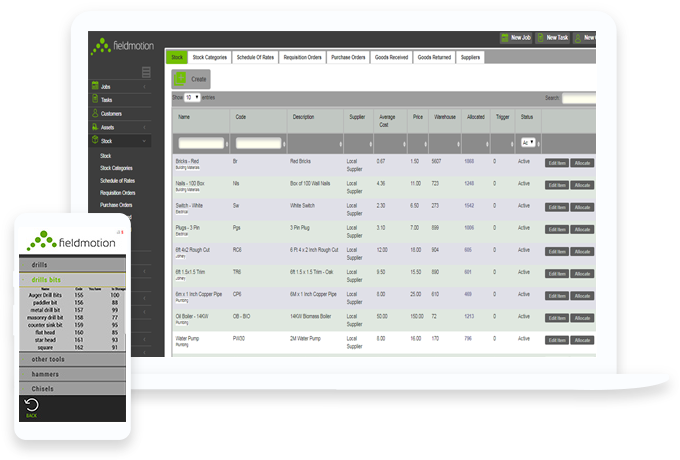680x460 pixels.
Task: Open the Goods Returned tab
Action: (434, 57)
